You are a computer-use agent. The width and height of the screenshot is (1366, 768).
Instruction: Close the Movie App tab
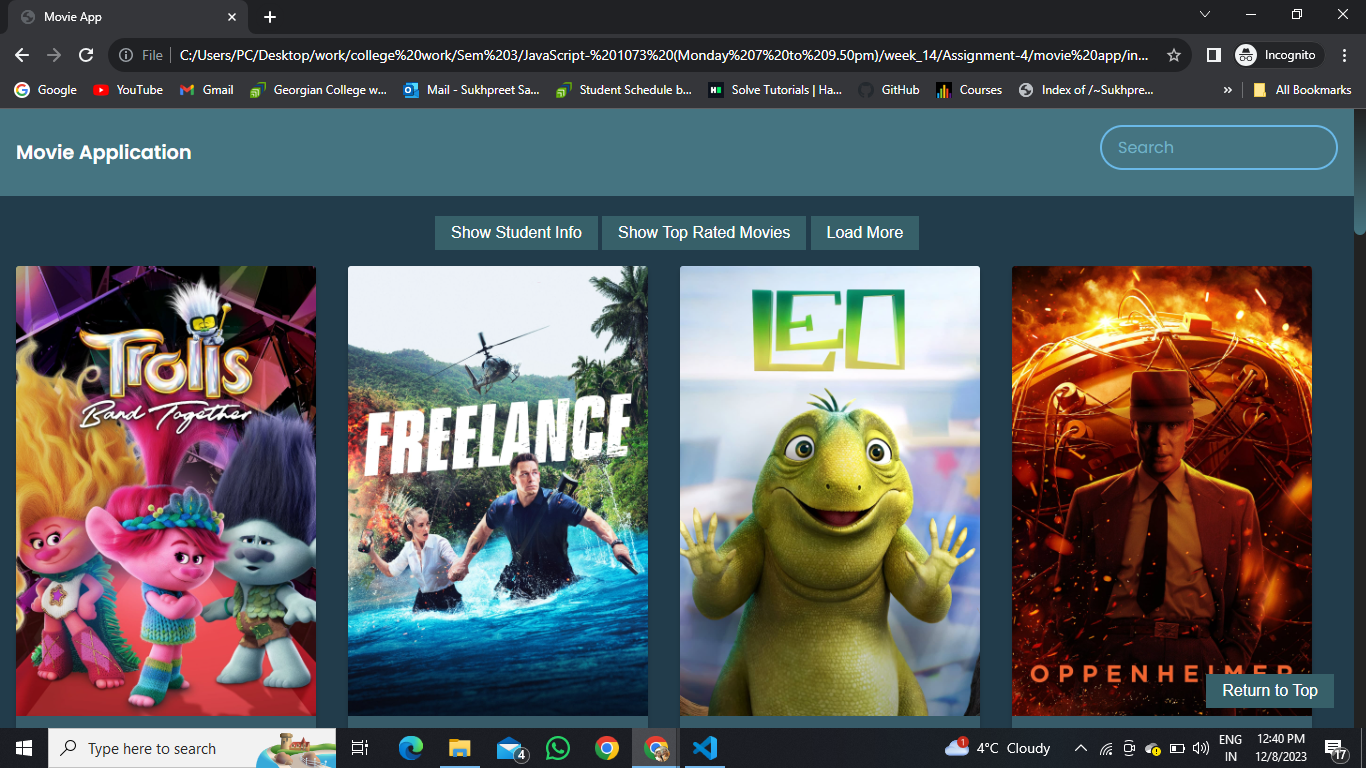tap(231, 17)
